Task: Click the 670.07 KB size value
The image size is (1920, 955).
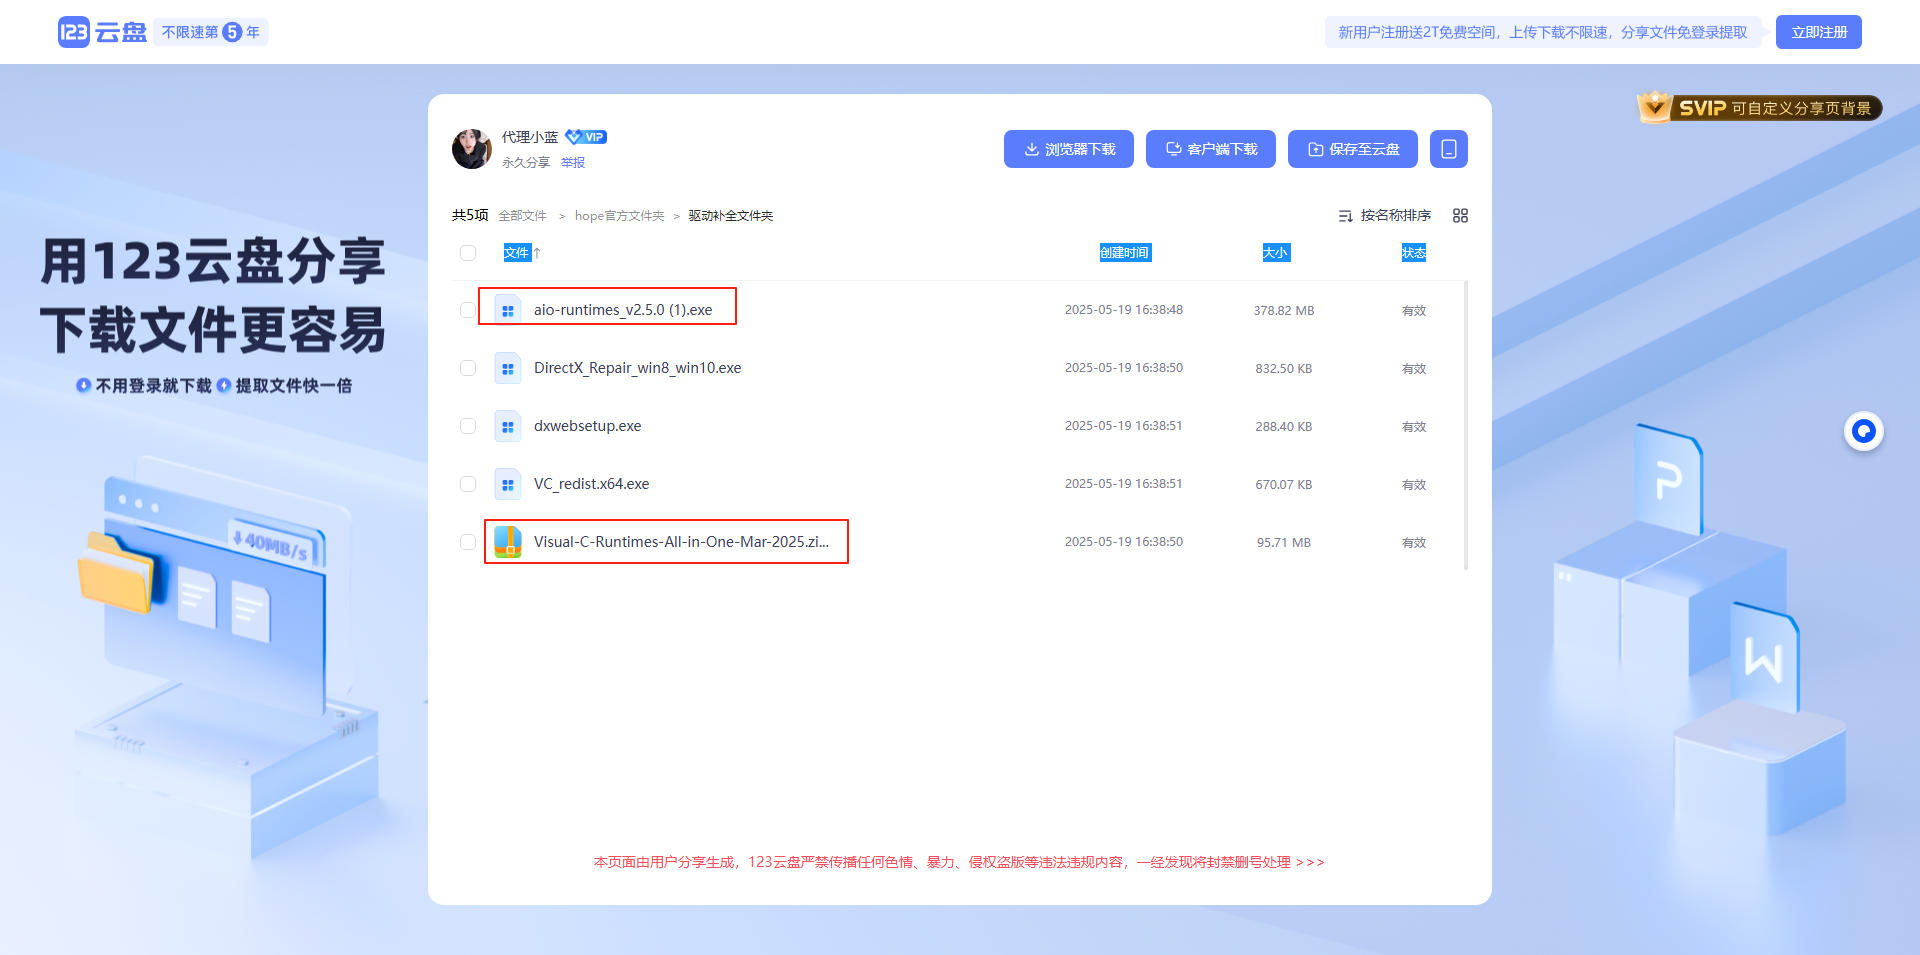Action: coord(1284,485)
